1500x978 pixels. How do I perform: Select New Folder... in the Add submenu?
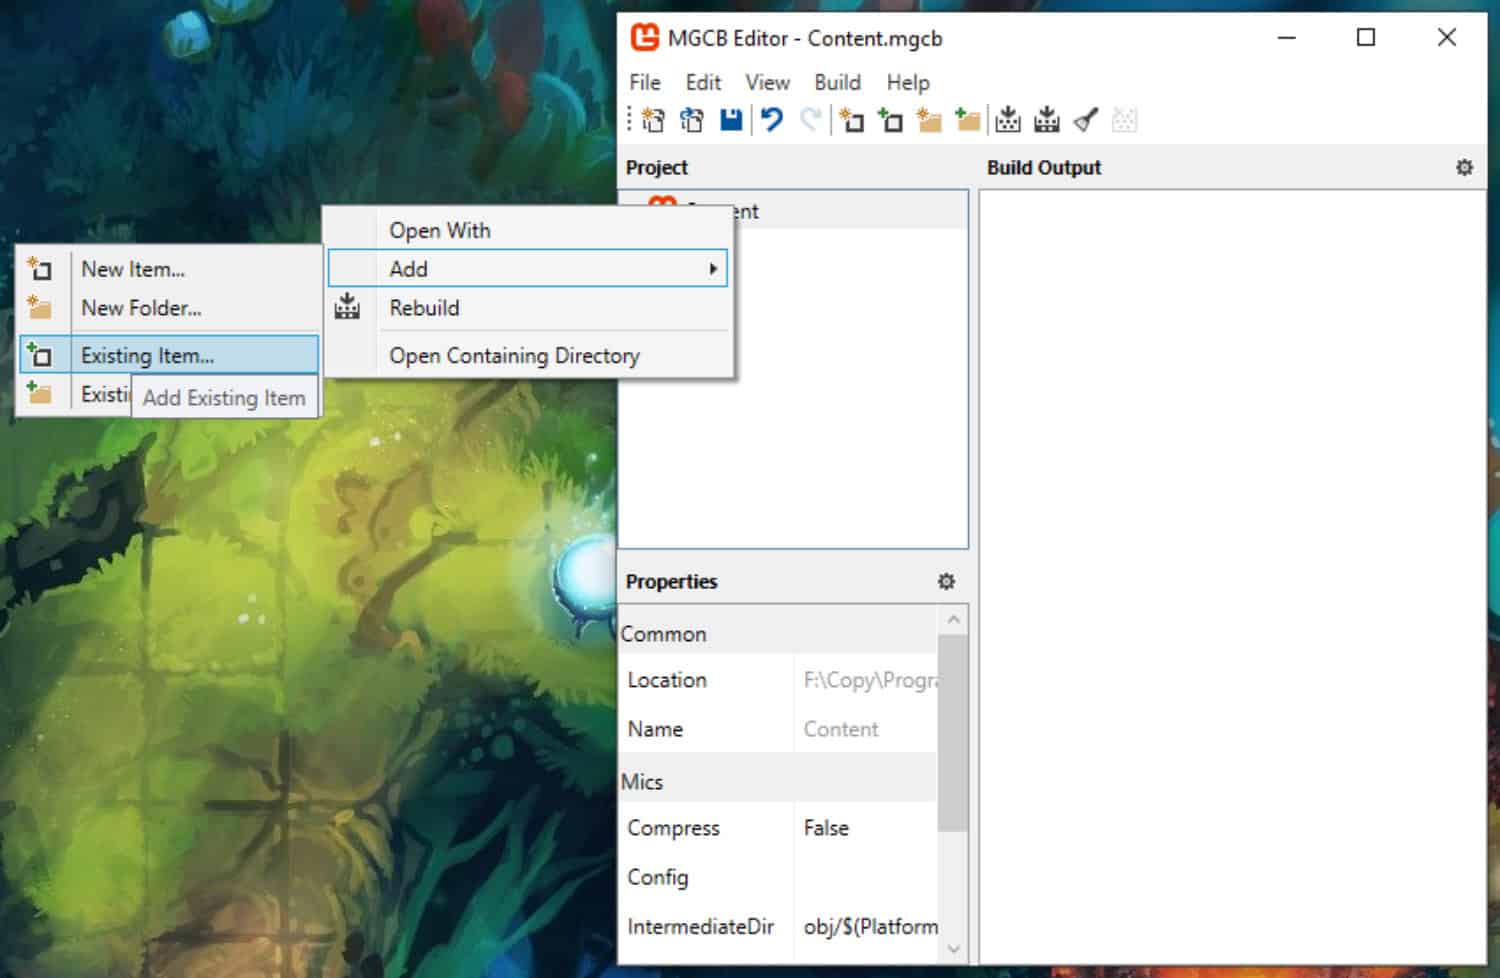[x=169, y=308]
